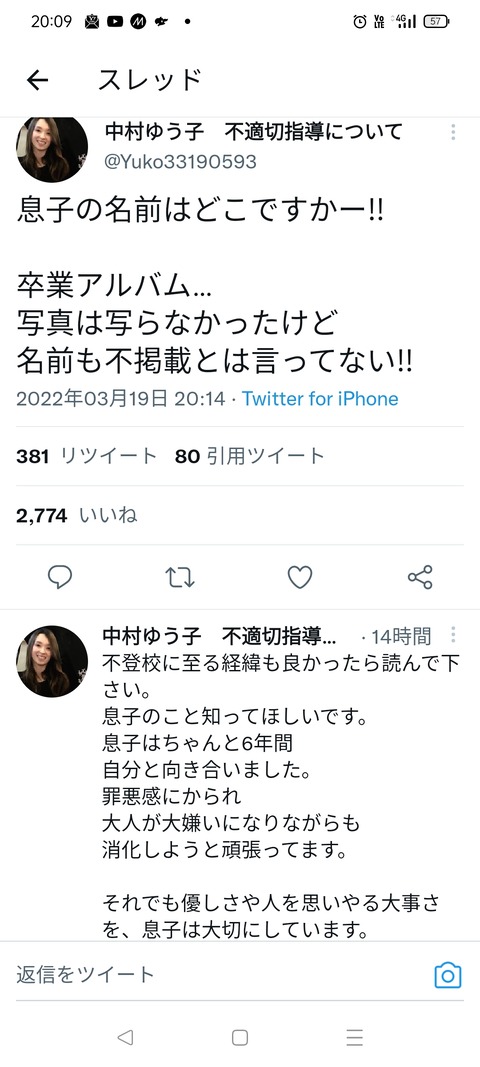Tap the Twitter for iPhone link
This screenshot has height=1067, width=480.
click(x=320, y=399)
